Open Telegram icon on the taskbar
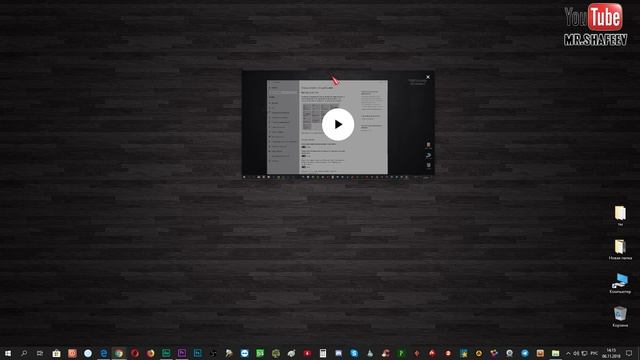This screenshot has height=360, width=640. point(525,353)
